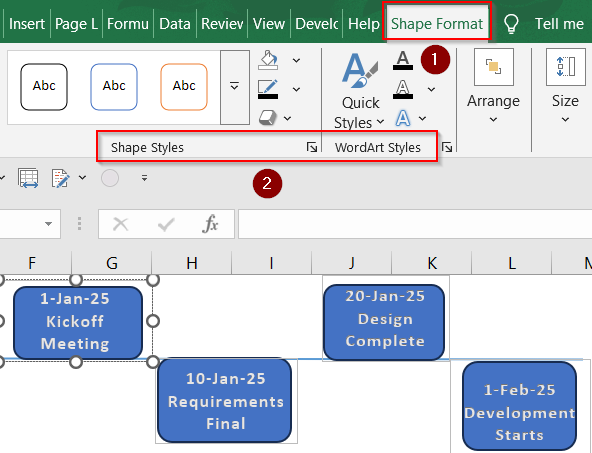Click inside the formula bar input

(x=415, y=224)
